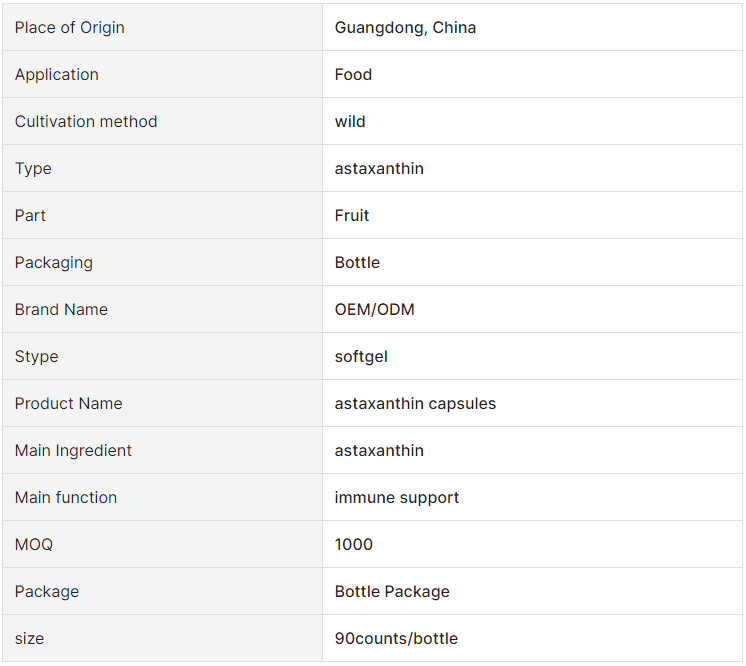The height and width of the screenshot is (666, 746).
Task: Click the Packaging attribute label
Action: pos(54,263)
